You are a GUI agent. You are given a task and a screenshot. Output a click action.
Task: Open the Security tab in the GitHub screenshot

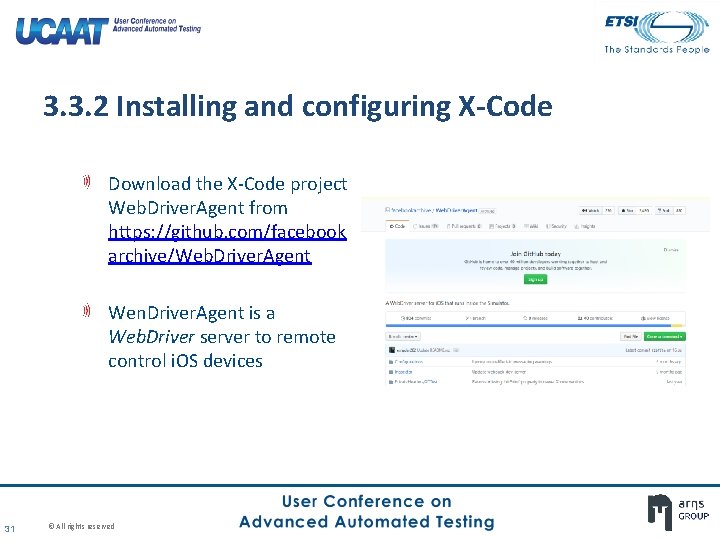tap(557, 226)
